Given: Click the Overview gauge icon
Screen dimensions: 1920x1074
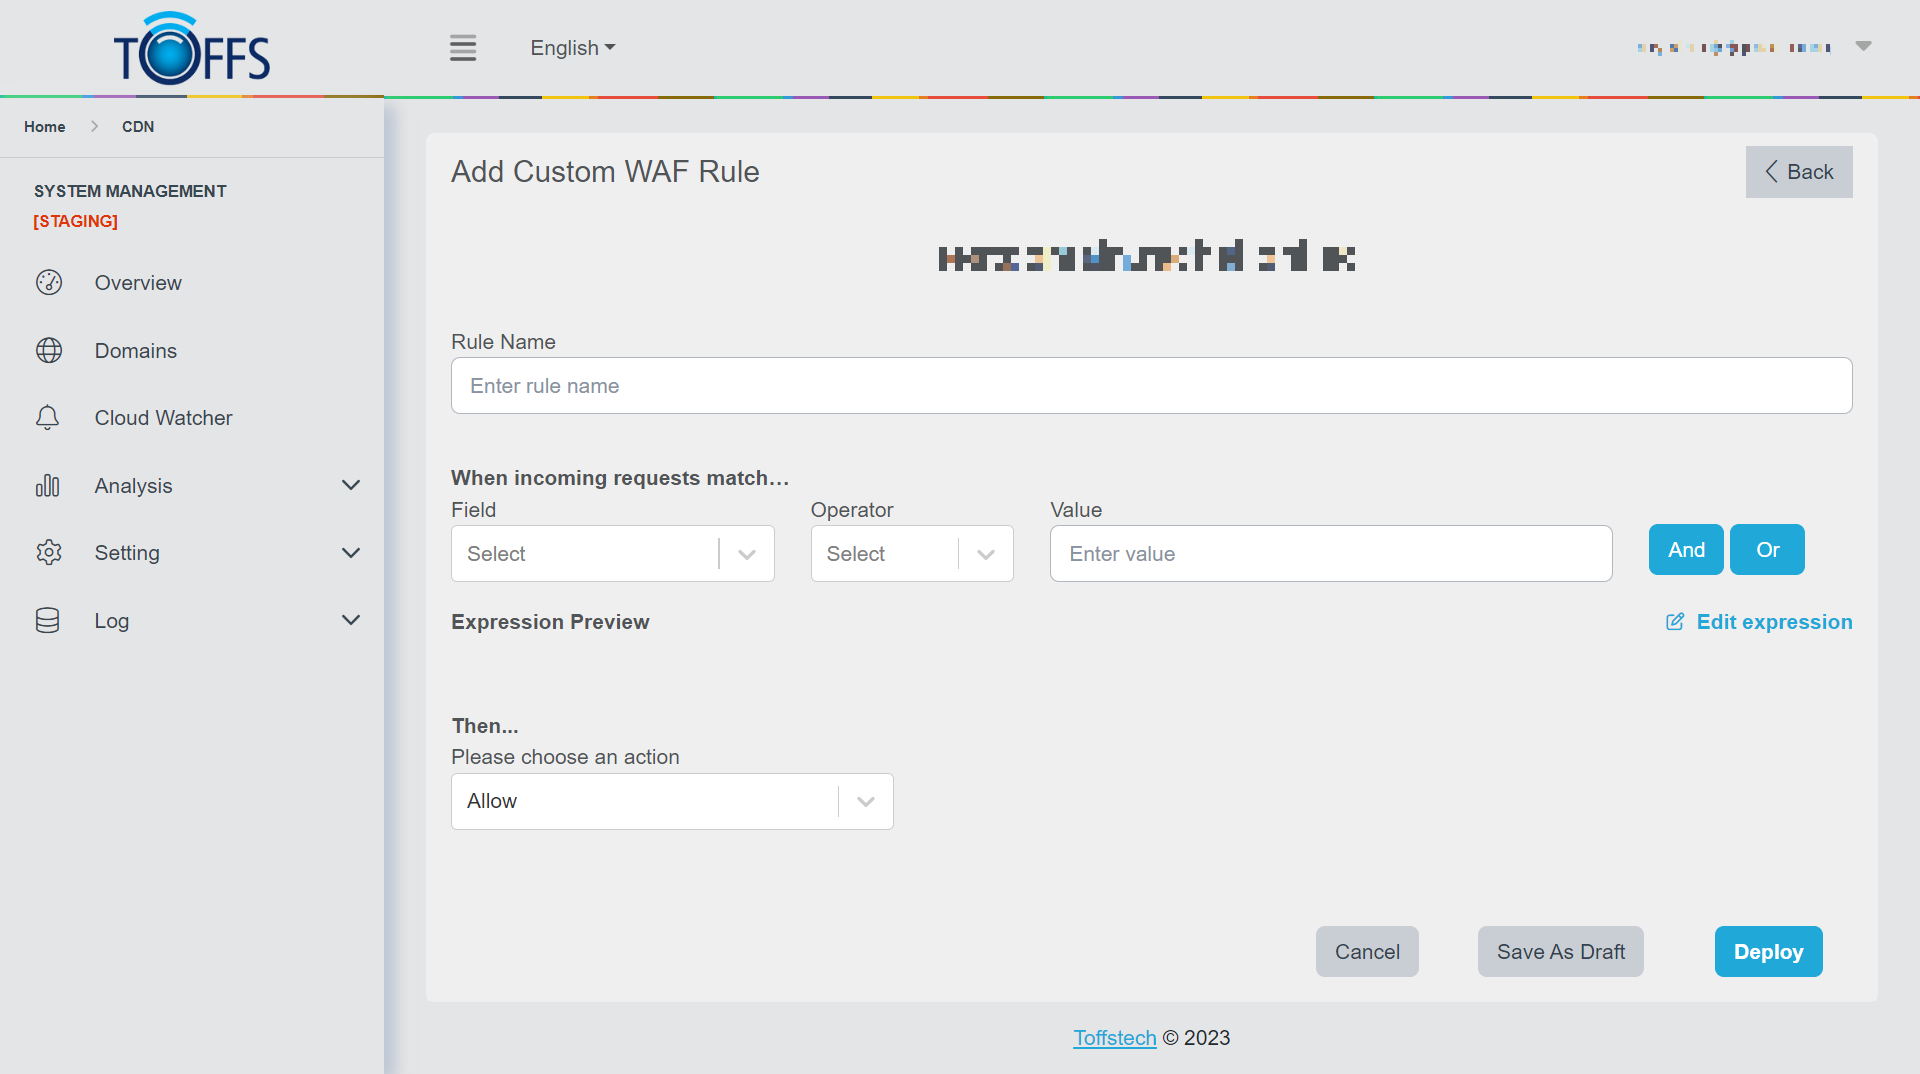Looking at the screenshot, I should pyautogui.click(x=48, y=283).
